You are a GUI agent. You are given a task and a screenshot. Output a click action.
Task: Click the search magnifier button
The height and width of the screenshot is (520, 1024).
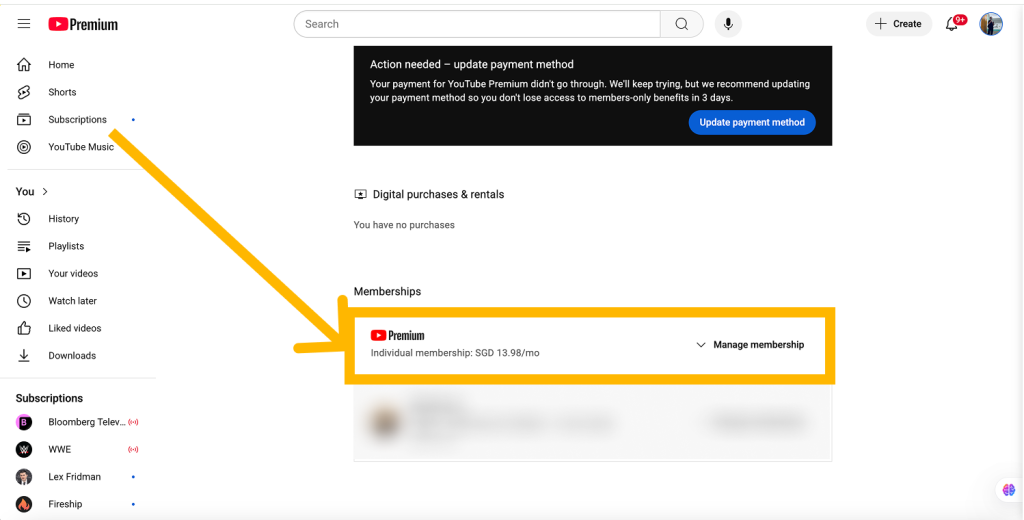pyautogui.click(x=682, y=24)
